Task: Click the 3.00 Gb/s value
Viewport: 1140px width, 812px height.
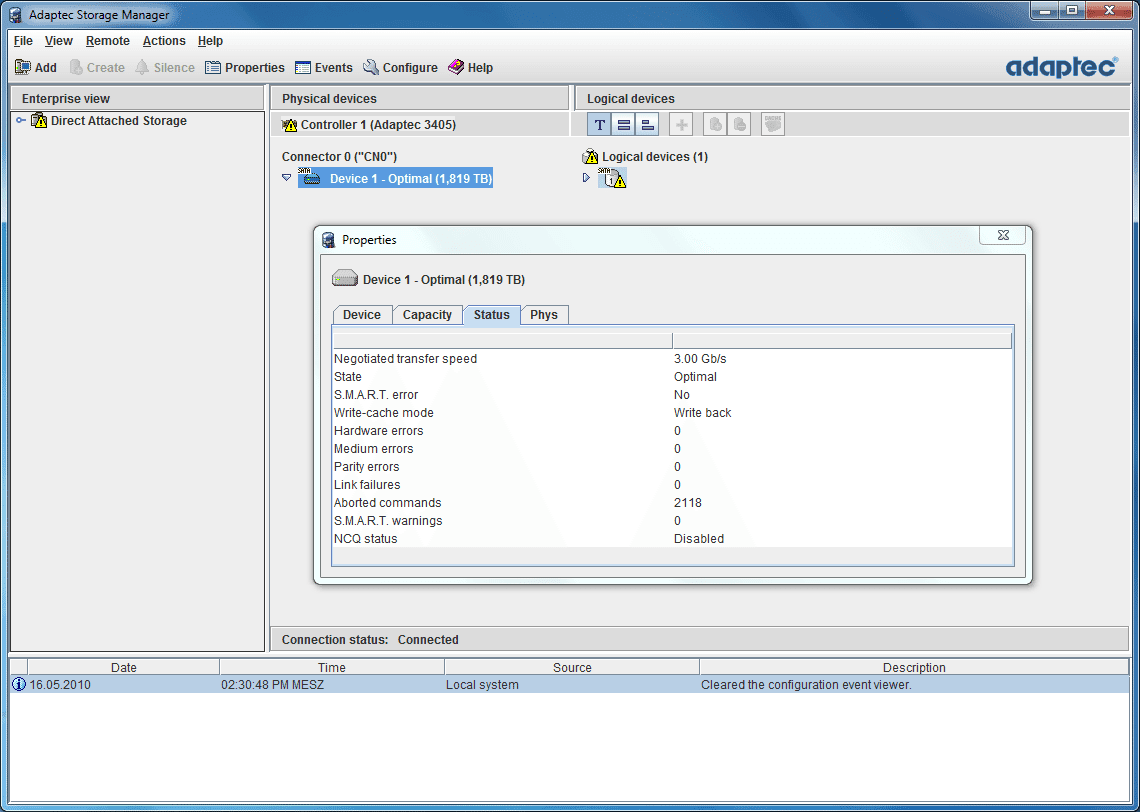Action: pyautogui.click(x=700, y=359)
